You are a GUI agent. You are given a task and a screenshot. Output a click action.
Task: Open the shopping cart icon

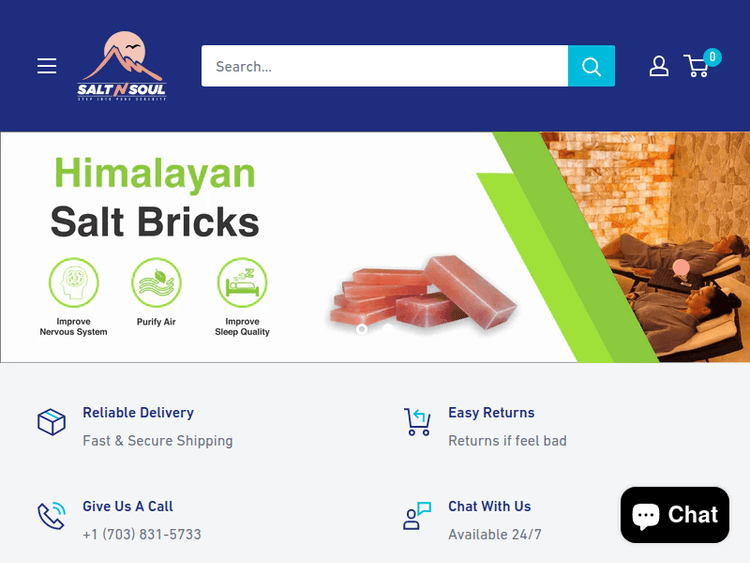click(x=696, y=66)
